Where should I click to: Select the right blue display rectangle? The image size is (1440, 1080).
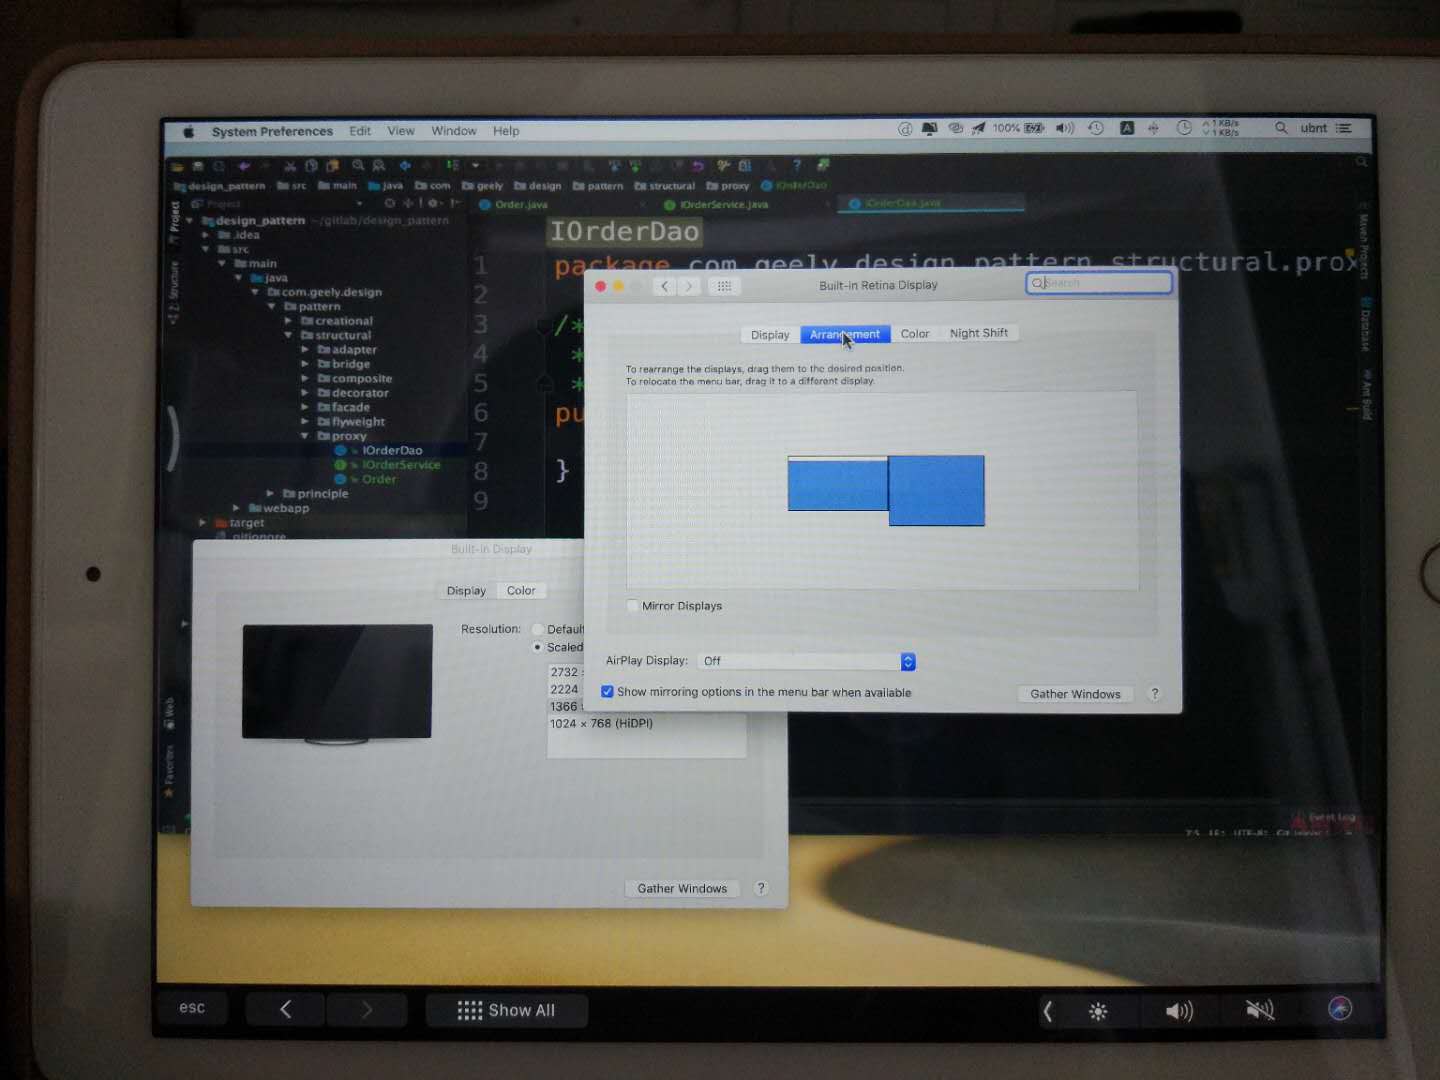(x=937, y=490)
